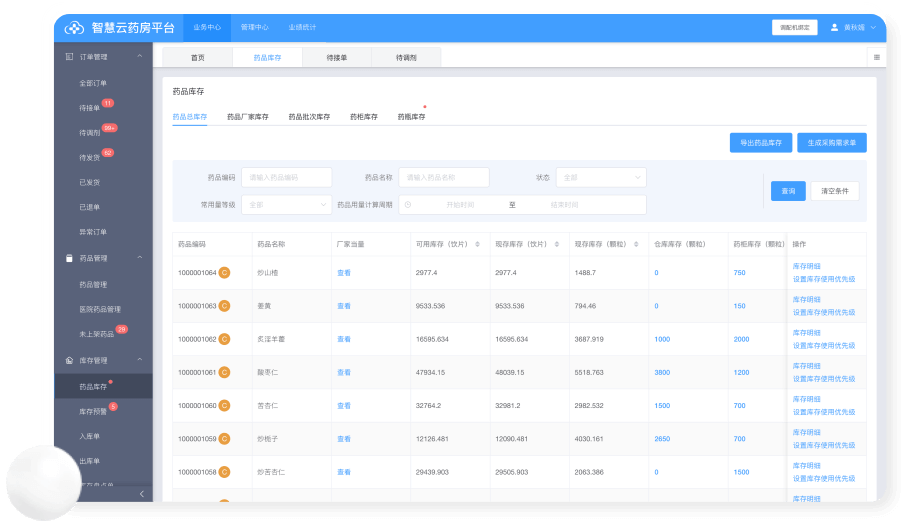Image resolution: width=907 pixels, height=529 pixels.
Task: Click the 订单管理 list icon in sidebar
Action: coord(69,57)
